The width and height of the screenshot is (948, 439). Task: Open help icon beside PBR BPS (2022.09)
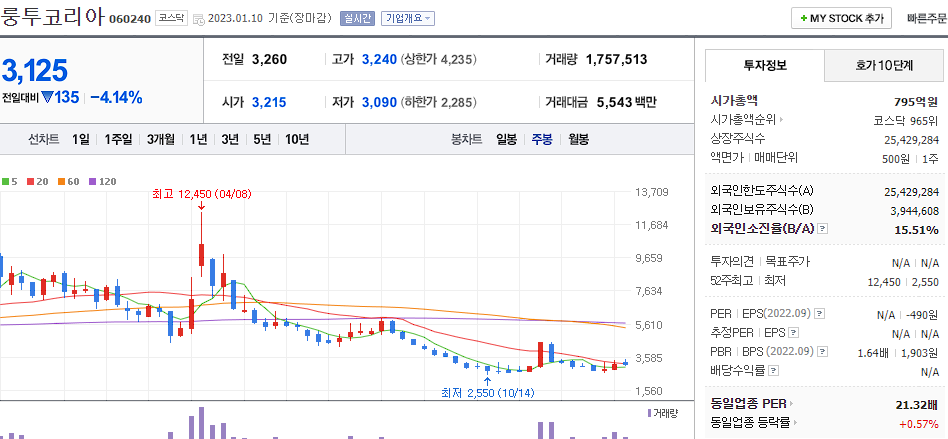point(823,351)
